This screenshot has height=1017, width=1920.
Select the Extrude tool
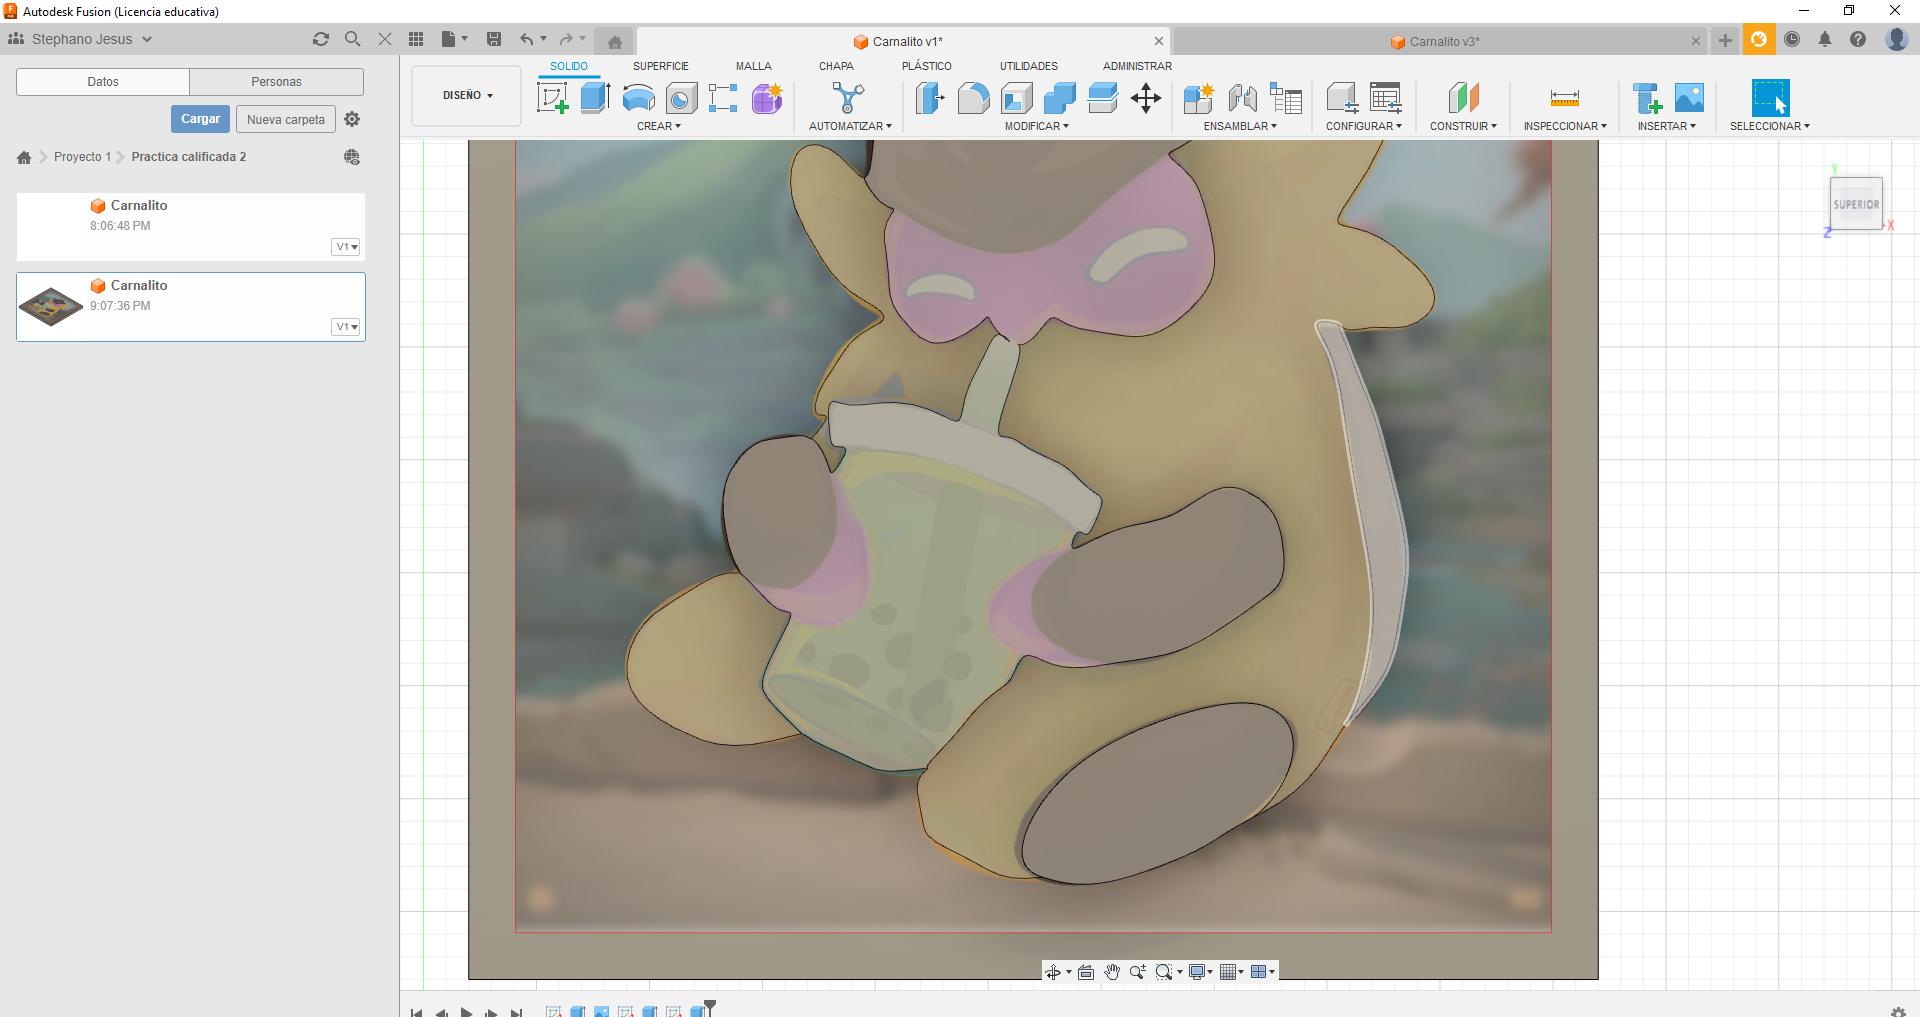[x=596, y=98]
